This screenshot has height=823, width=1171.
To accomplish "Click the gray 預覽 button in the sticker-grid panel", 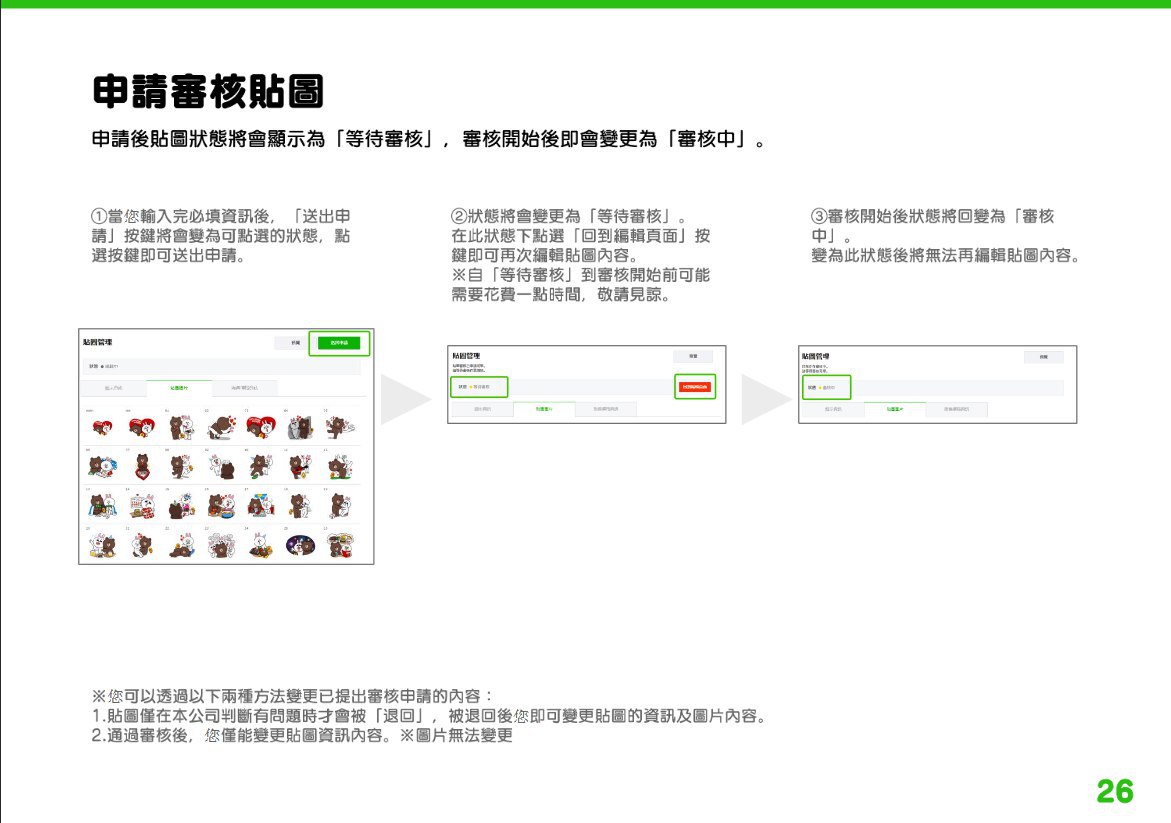I will 293,343.
